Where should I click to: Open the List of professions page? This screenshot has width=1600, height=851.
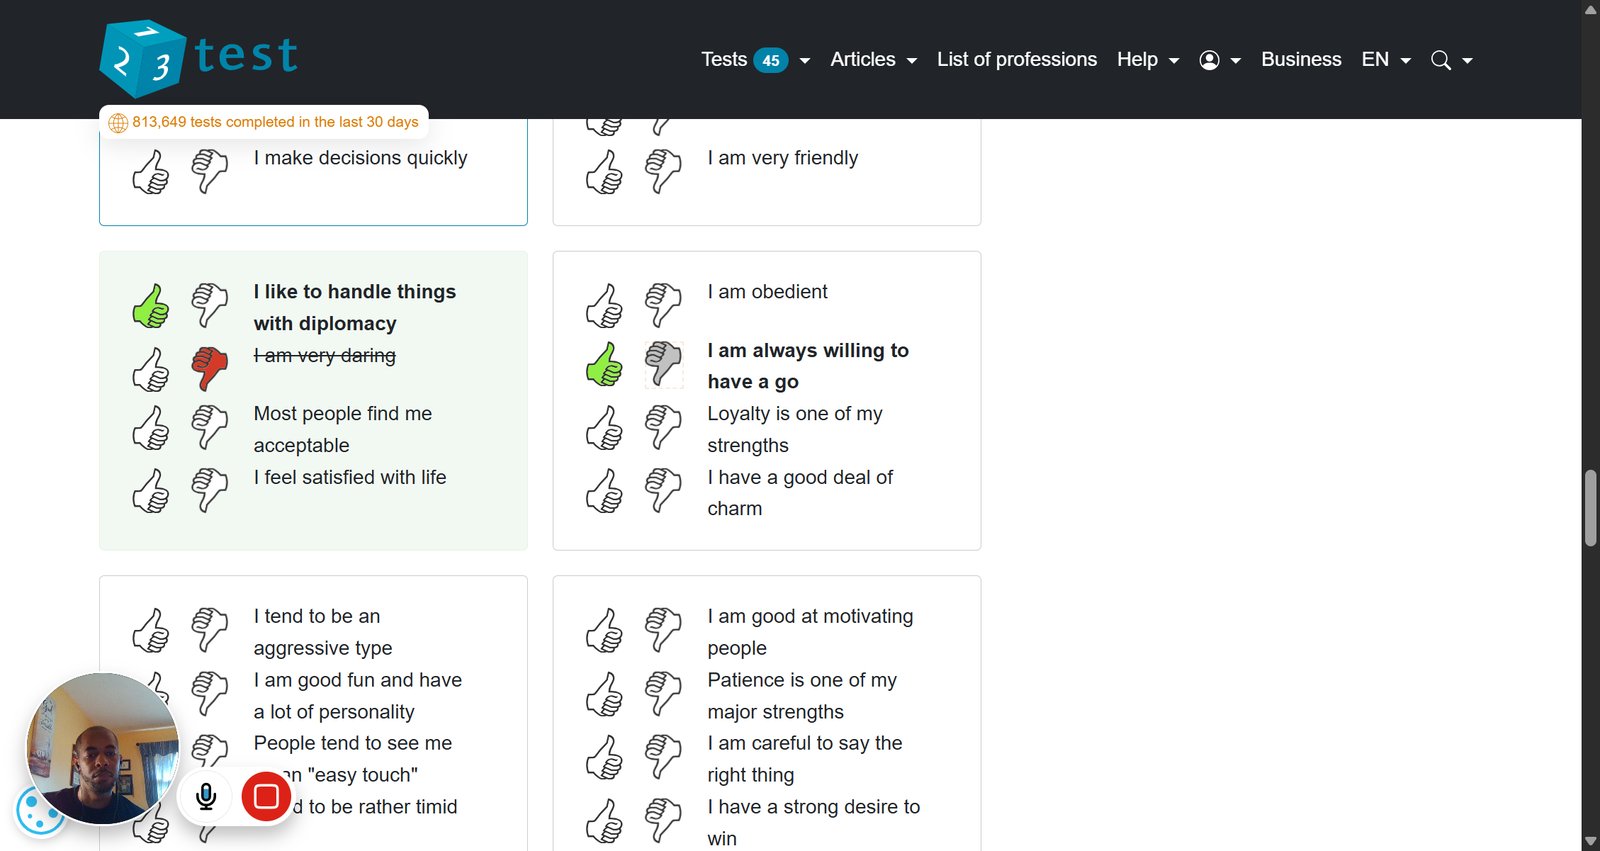1017,60
